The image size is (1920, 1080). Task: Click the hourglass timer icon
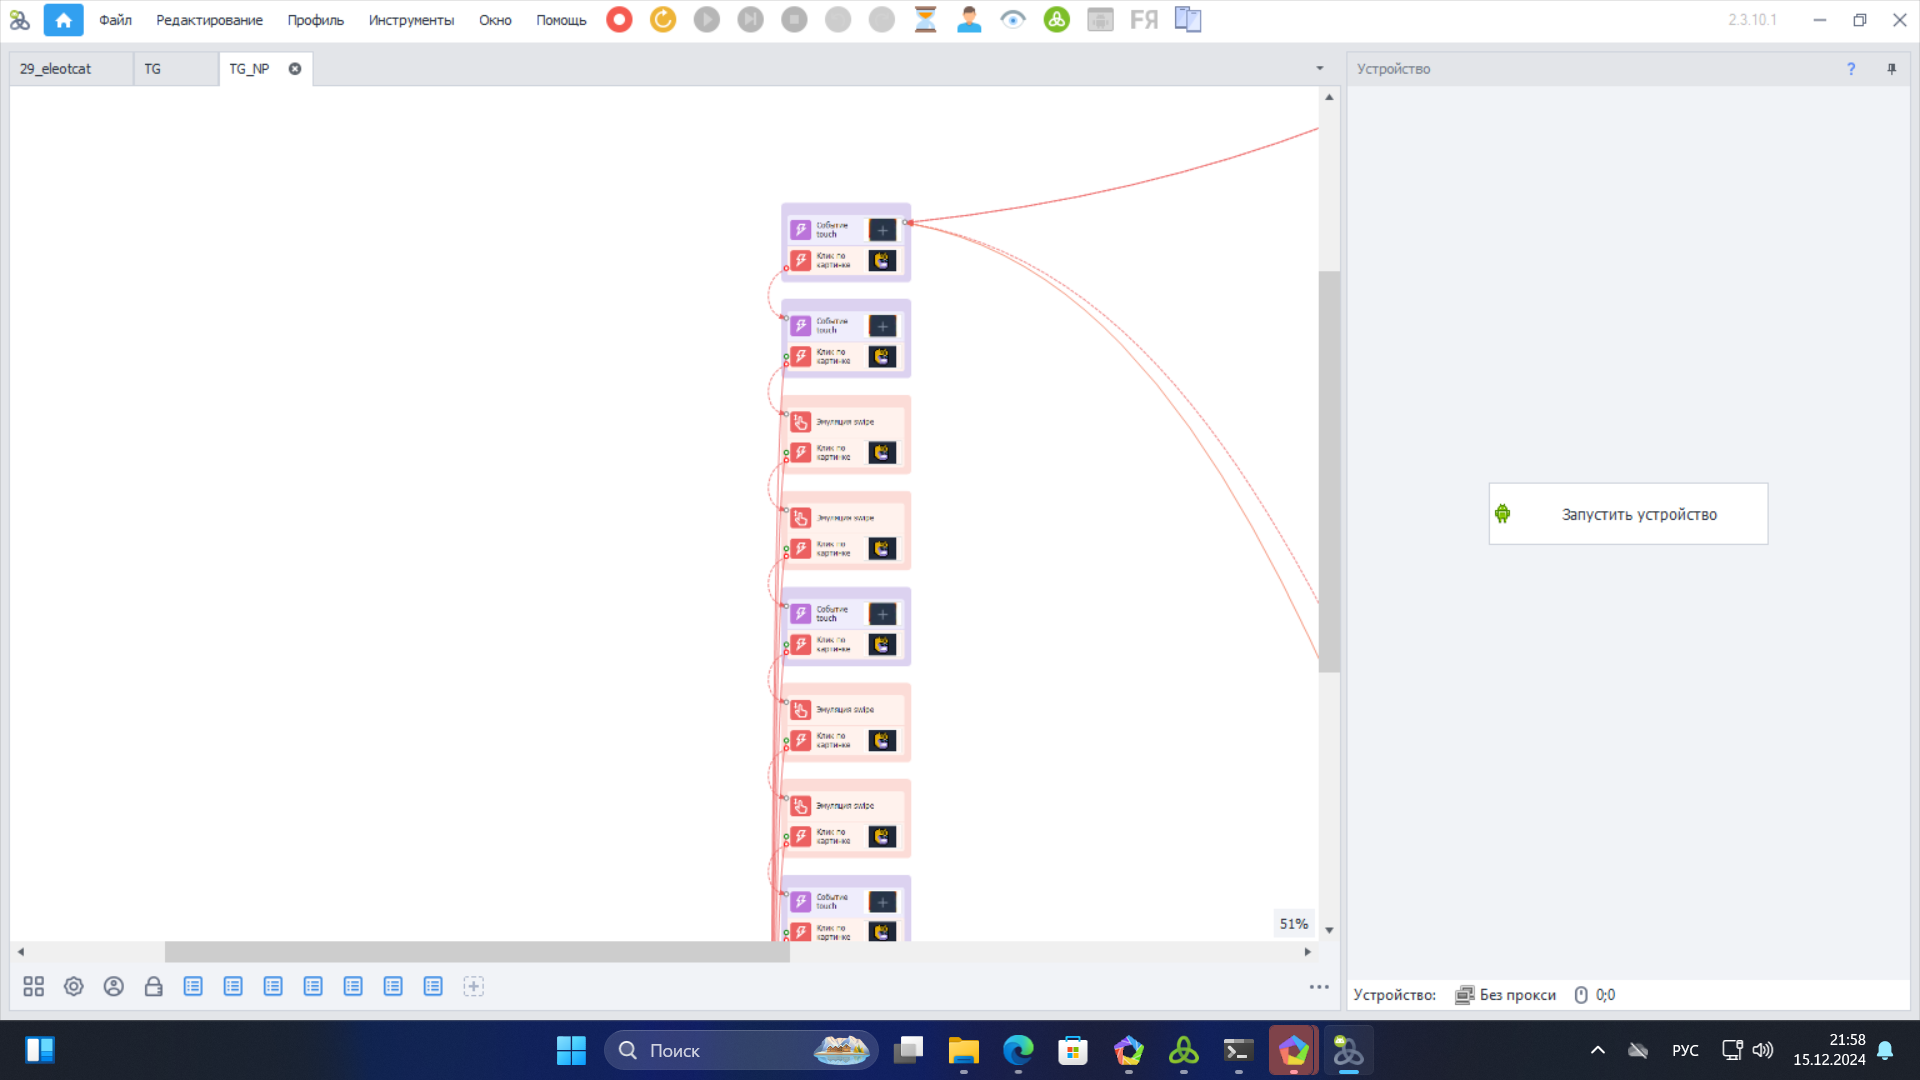pos(925,19)
